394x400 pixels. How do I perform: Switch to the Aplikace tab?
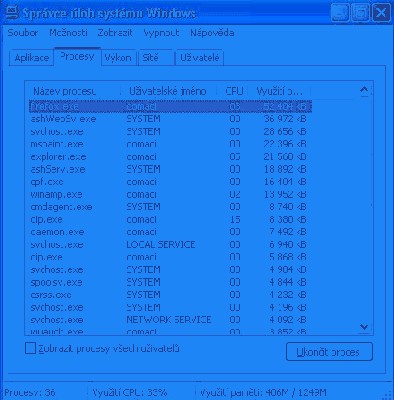[x=32, y=58]
